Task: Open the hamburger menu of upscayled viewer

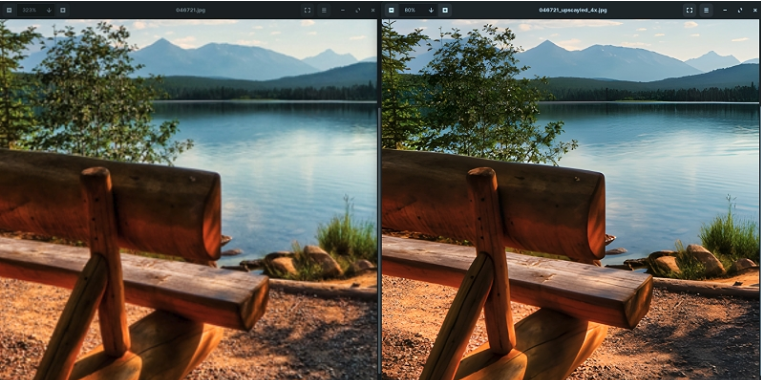Action: coord(706,10)
